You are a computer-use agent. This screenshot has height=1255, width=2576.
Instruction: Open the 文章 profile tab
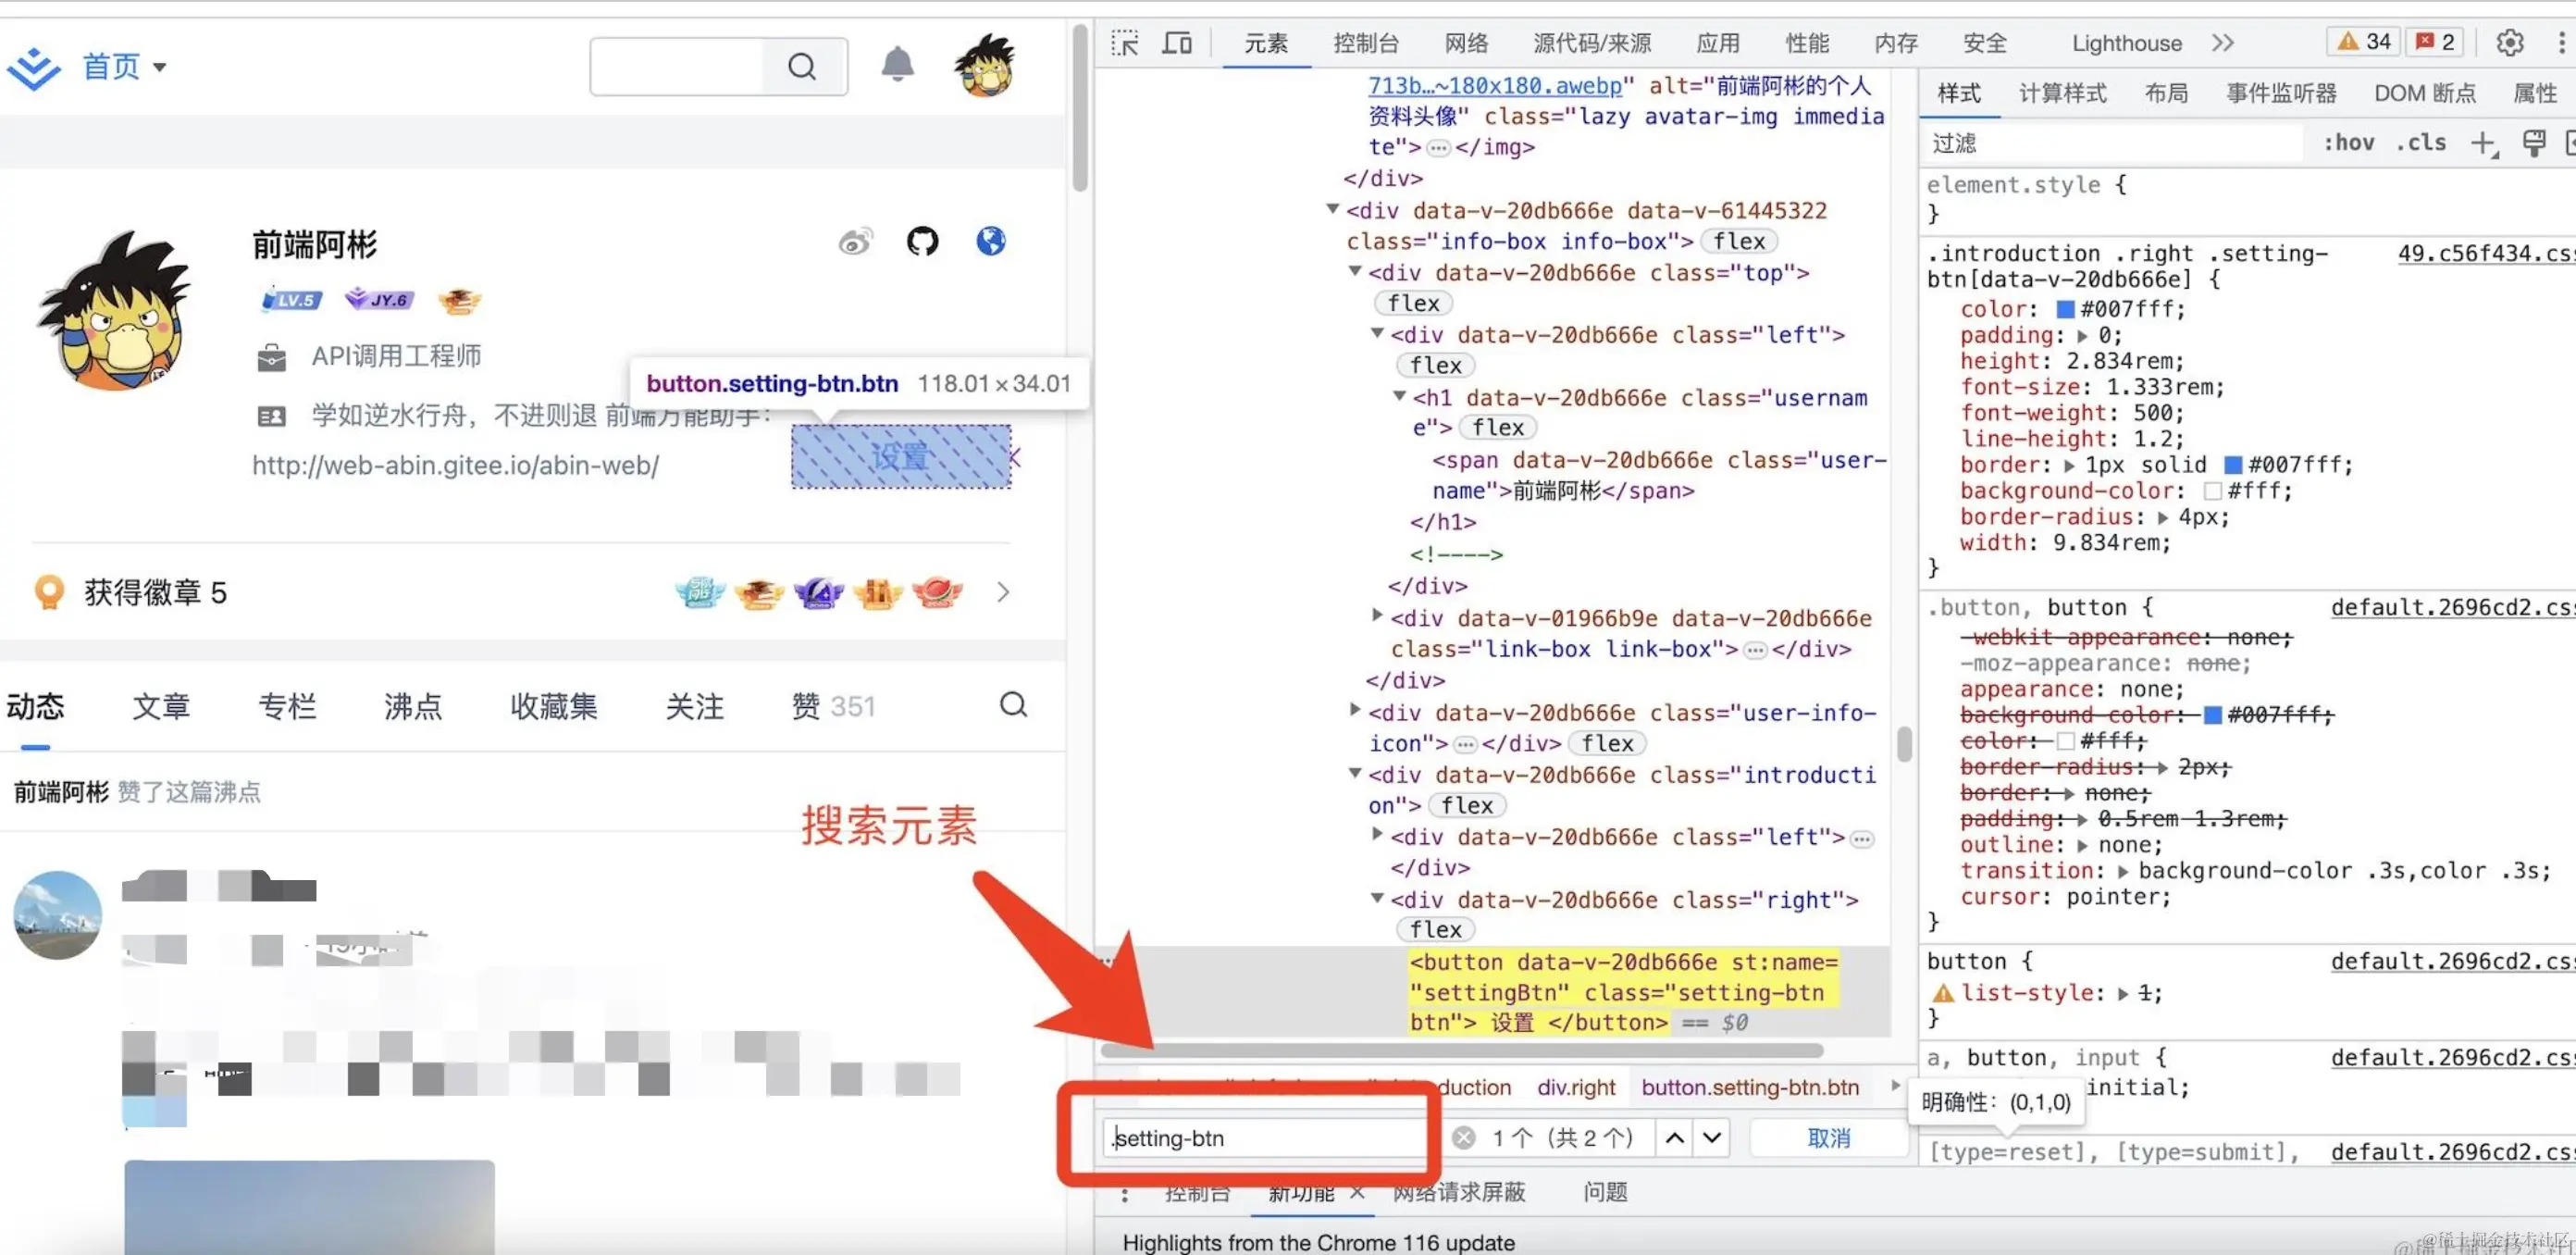pyautogui.click(x=161, y=706)
